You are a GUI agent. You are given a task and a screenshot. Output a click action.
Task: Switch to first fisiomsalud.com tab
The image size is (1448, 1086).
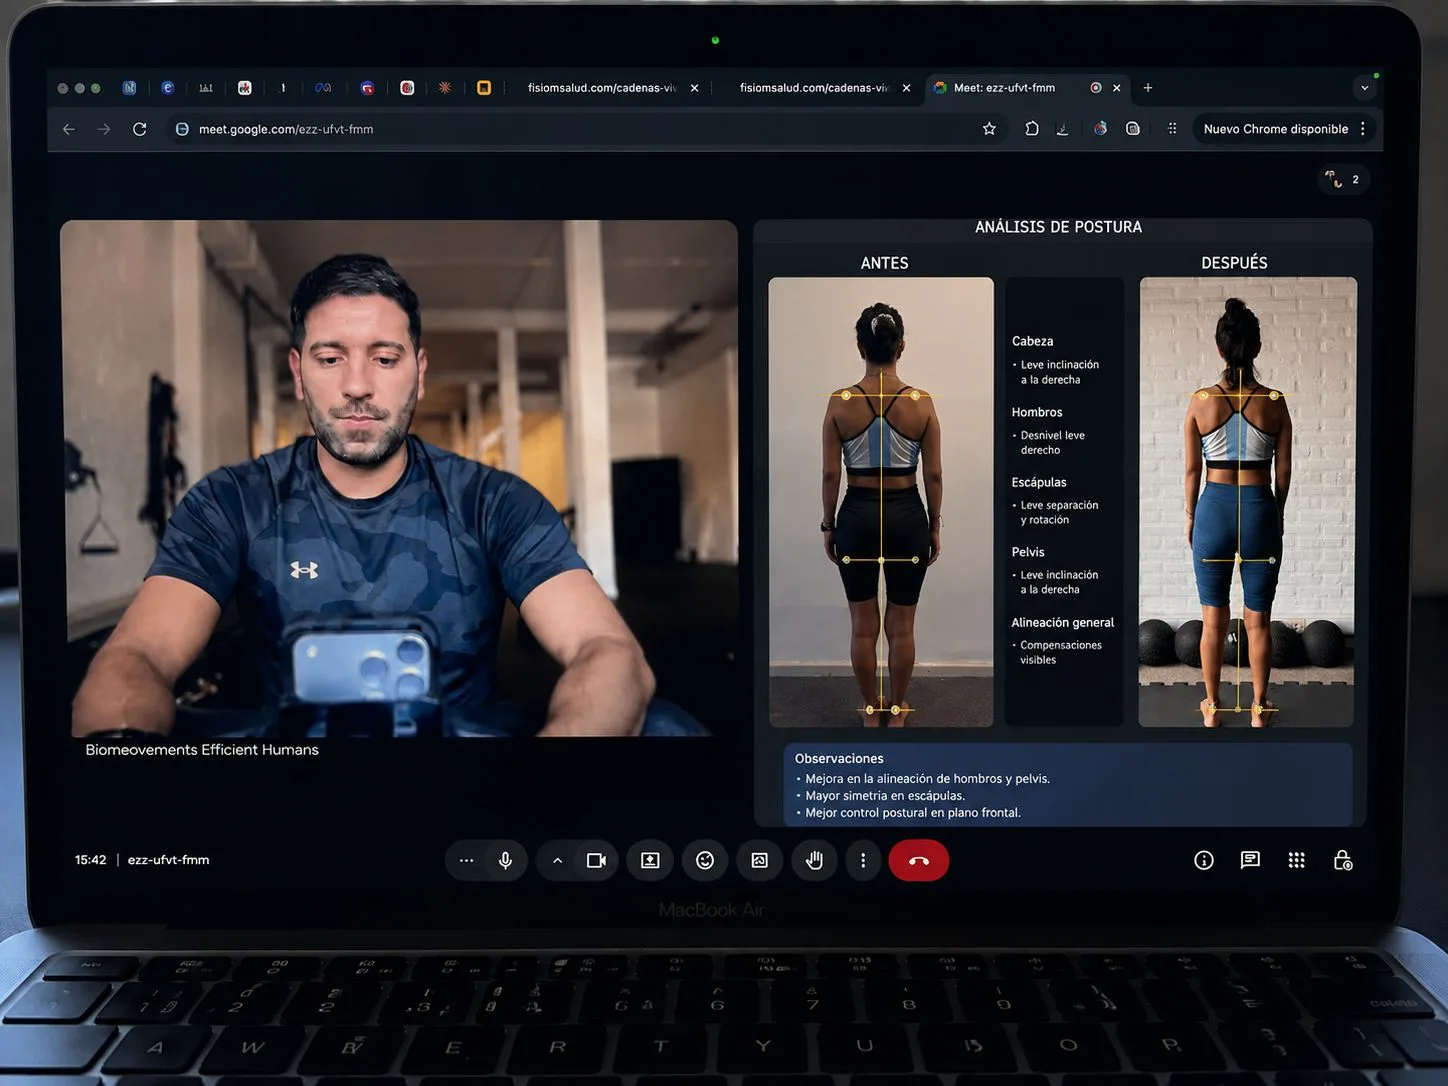pos(602,88)
